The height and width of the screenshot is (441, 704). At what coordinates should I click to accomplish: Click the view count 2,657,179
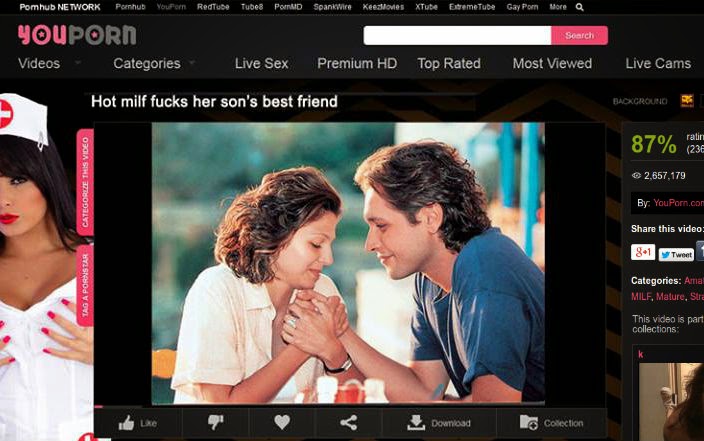pyautogui.click(x=664, y=176)
